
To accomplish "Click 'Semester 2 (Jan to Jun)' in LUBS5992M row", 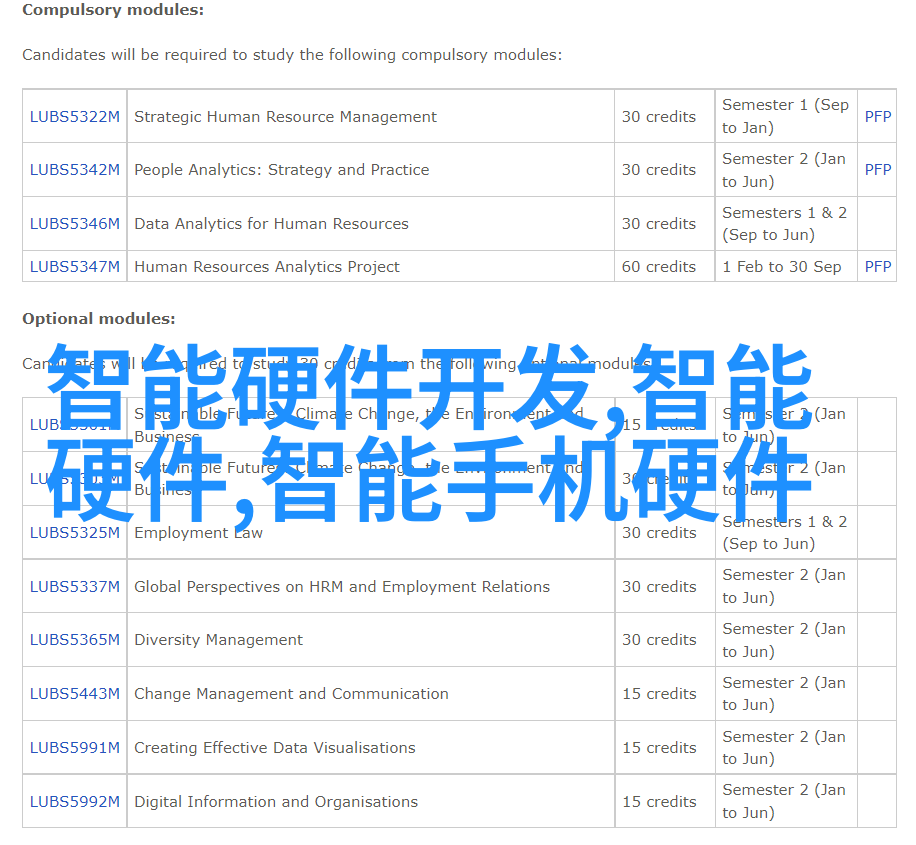I will point(784,801).
